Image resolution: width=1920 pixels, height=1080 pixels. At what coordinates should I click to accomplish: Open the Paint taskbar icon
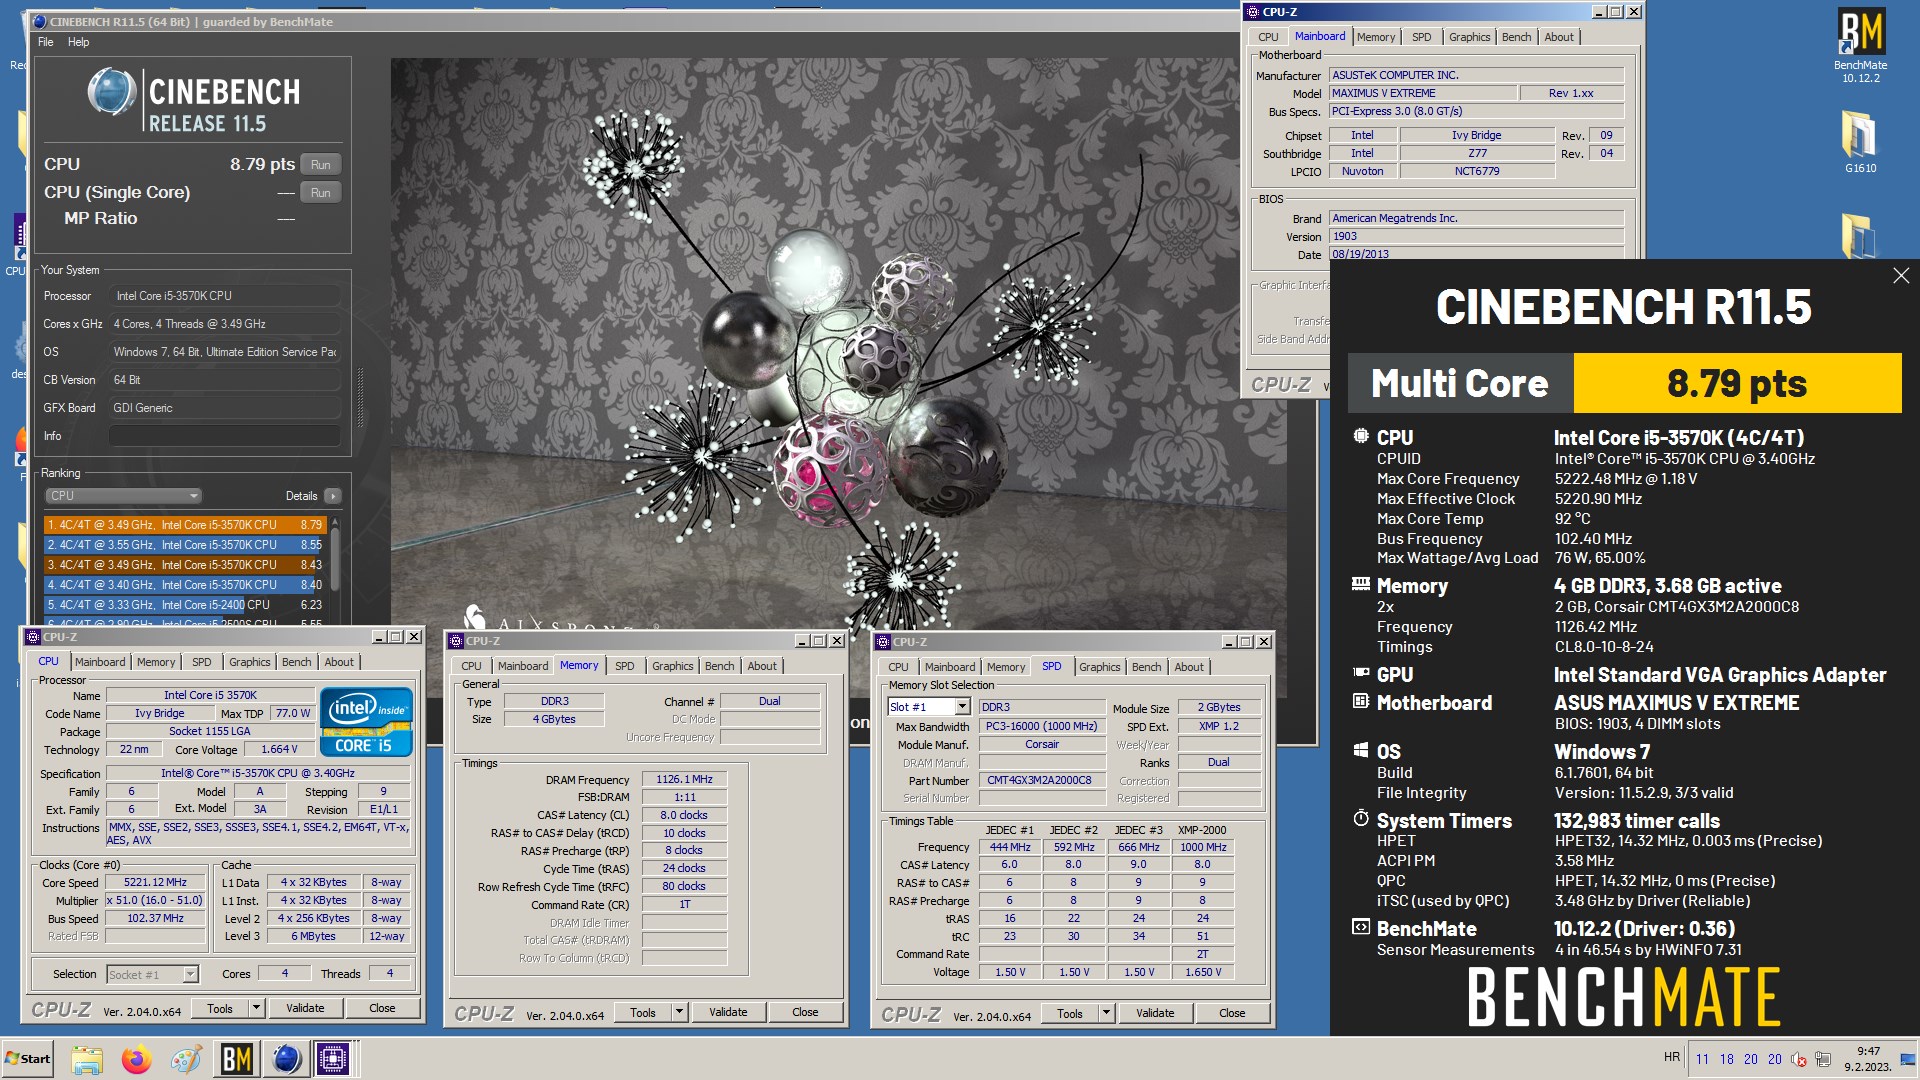[186, 1059]
